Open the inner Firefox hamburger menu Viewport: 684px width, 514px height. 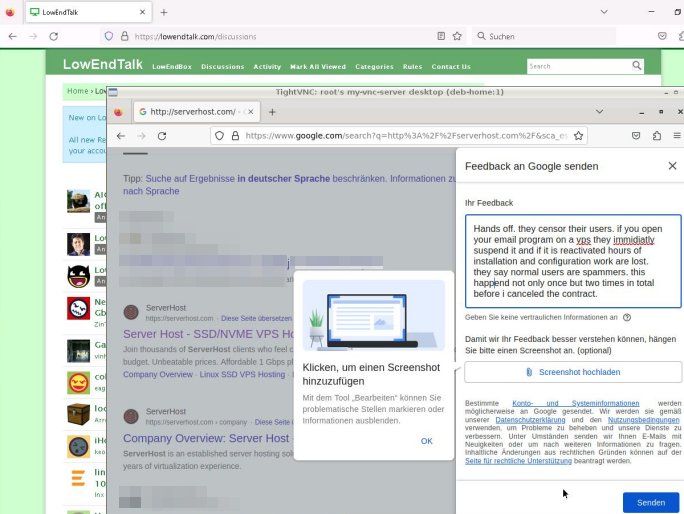[679, 135]
